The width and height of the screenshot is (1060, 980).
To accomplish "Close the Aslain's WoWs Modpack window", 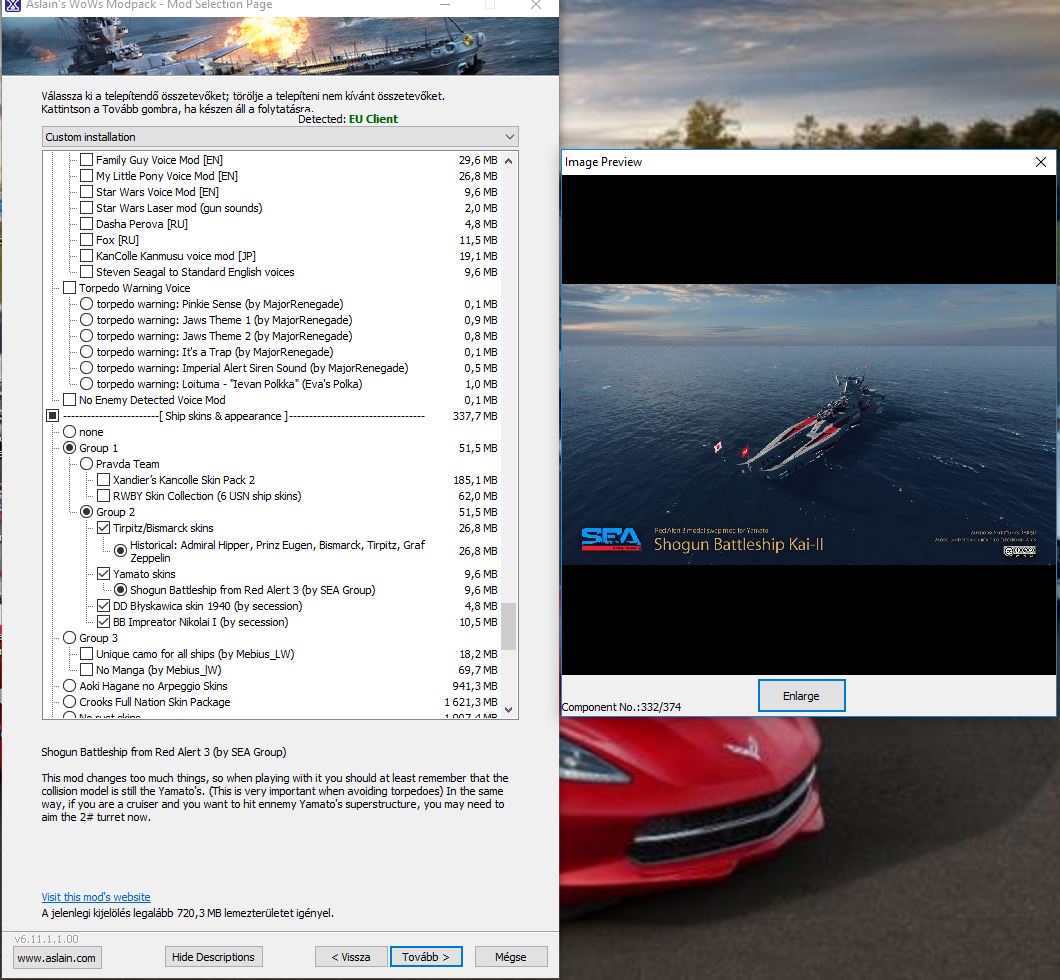I will pos(535,5).
